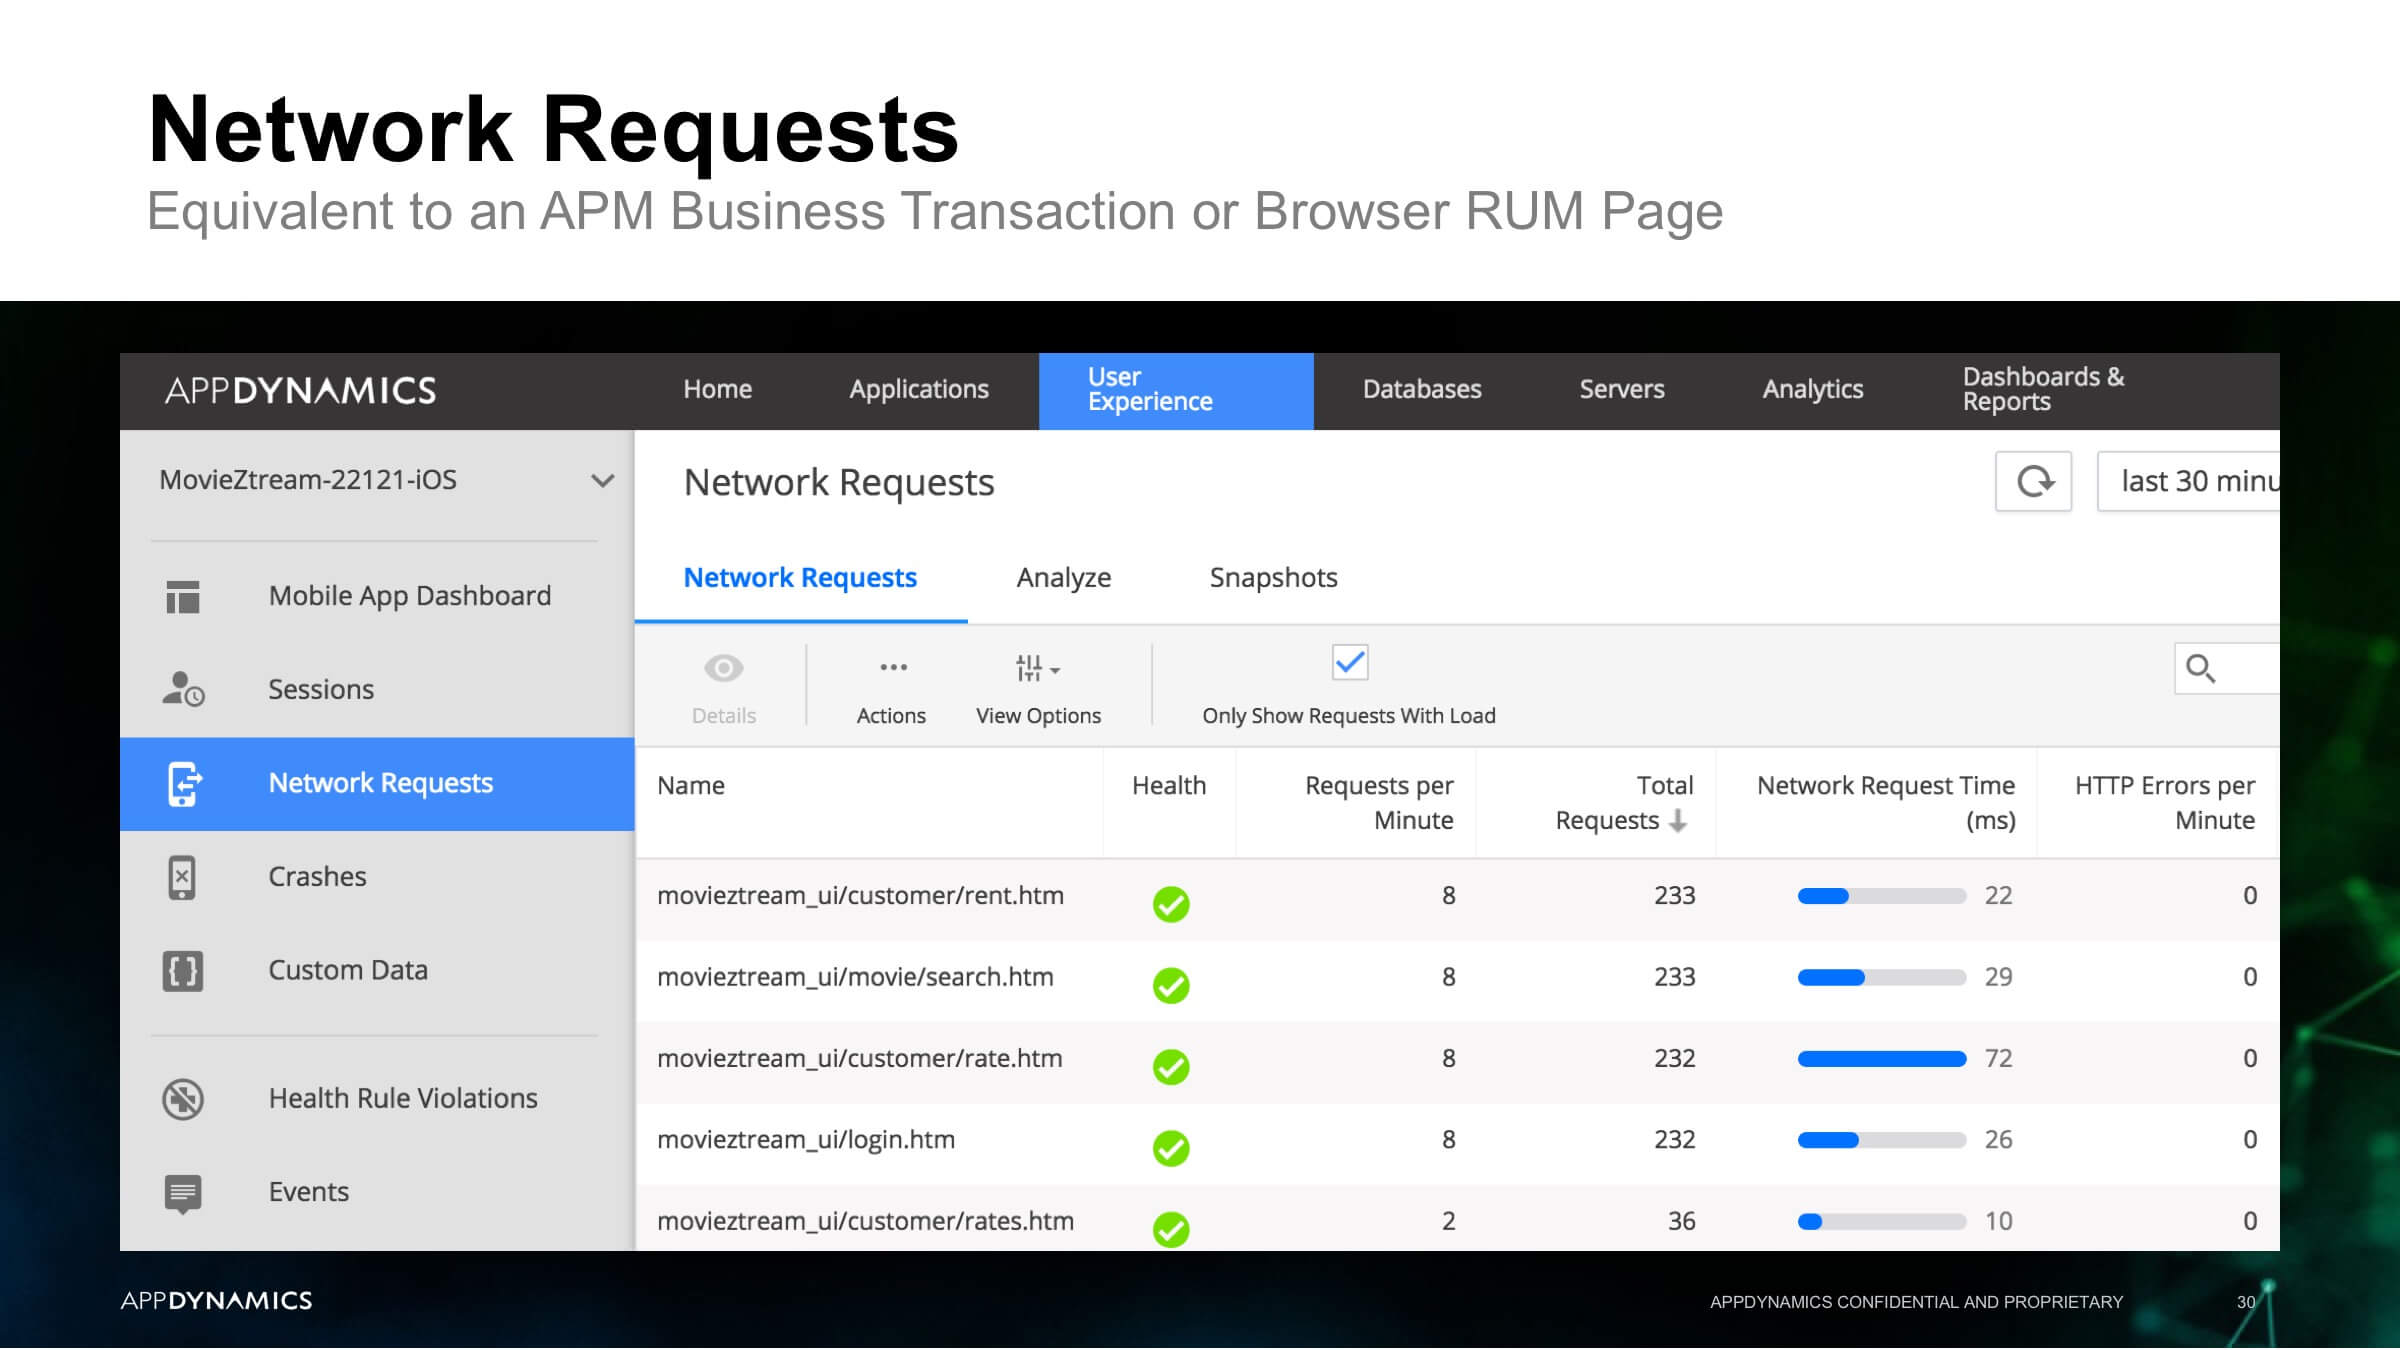Image resolution: width=2400 pixels, height=1350 pixels.
Task: Open Events in the sidebar
Action: (308, 1192)
